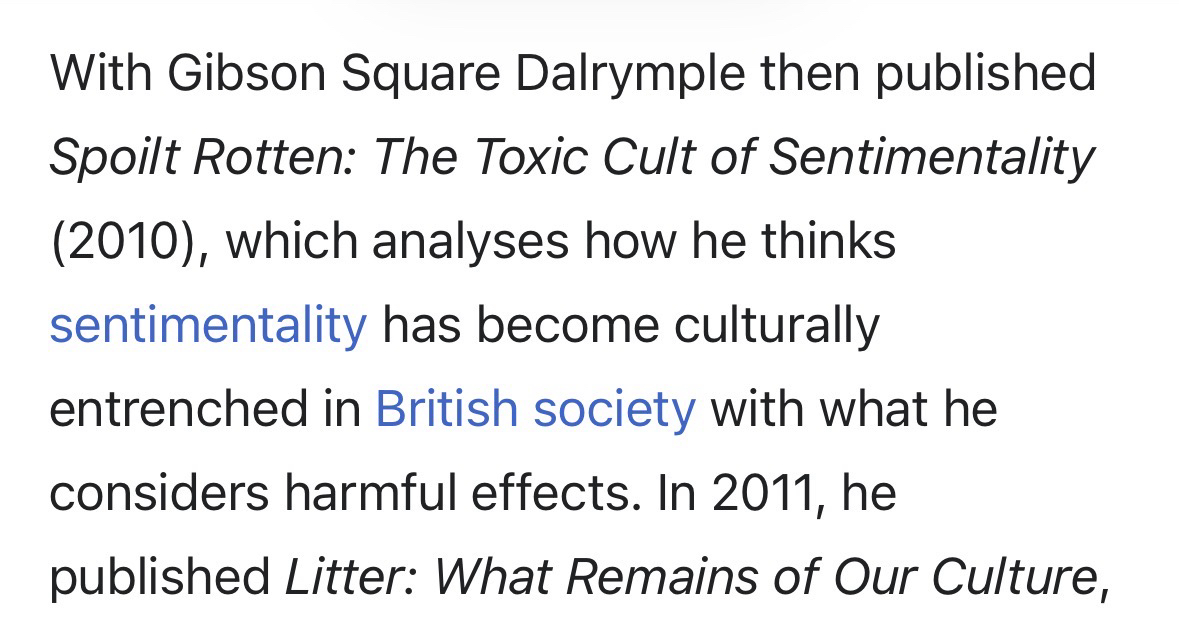Image resolution: width=1179 pixels, height=632 pixels.
Task: Open the blue sentimentality link
Action: click(x=208, y=325)
